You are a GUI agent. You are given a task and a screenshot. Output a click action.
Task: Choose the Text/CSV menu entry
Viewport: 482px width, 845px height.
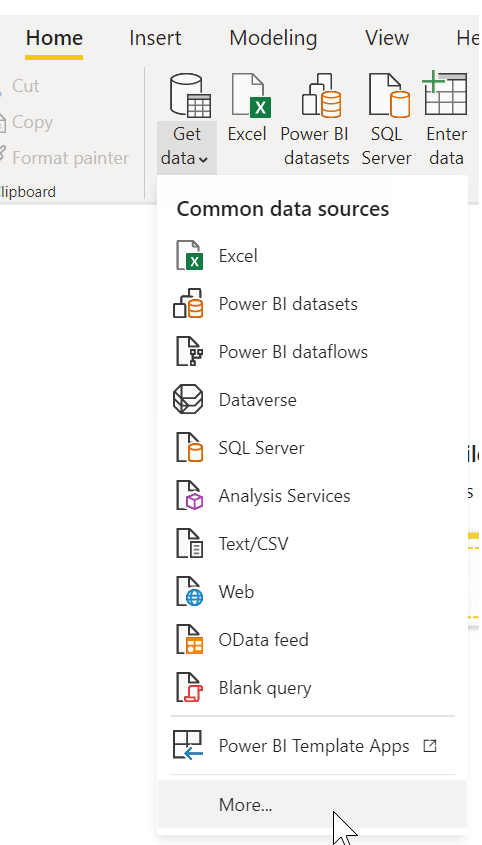253,544
